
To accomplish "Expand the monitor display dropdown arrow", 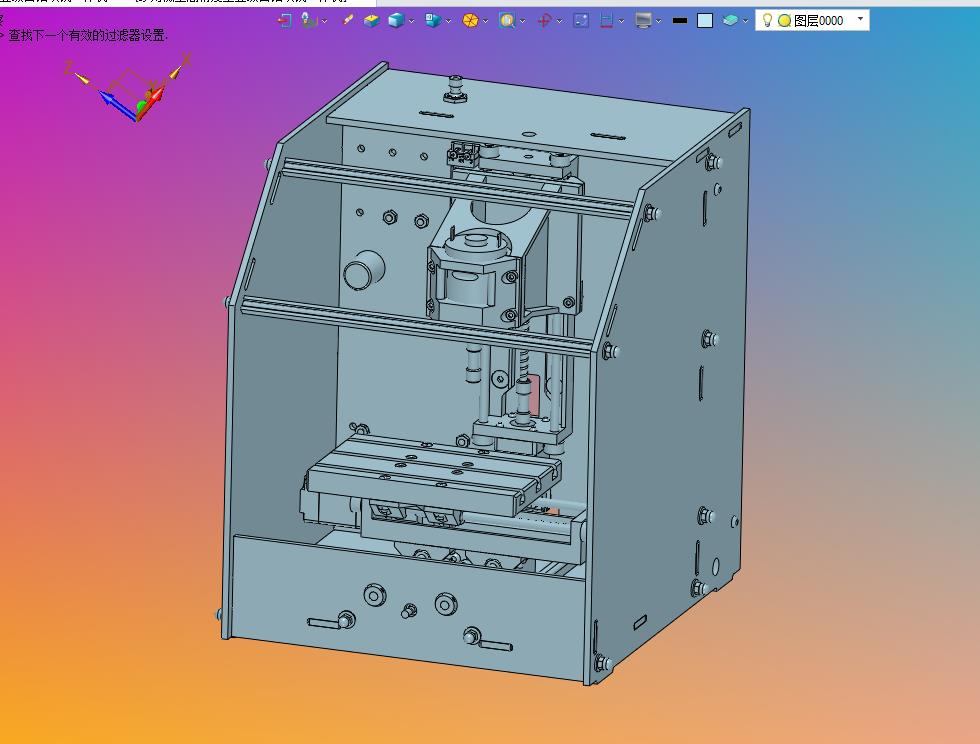I will (659, 21).
